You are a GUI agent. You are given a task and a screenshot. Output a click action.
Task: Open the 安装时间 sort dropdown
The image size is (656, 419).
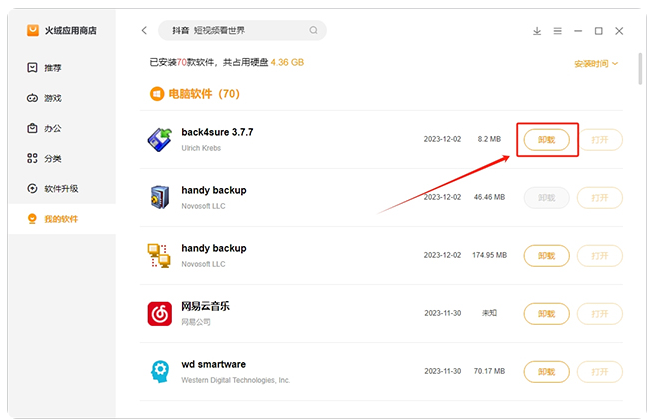596,64
